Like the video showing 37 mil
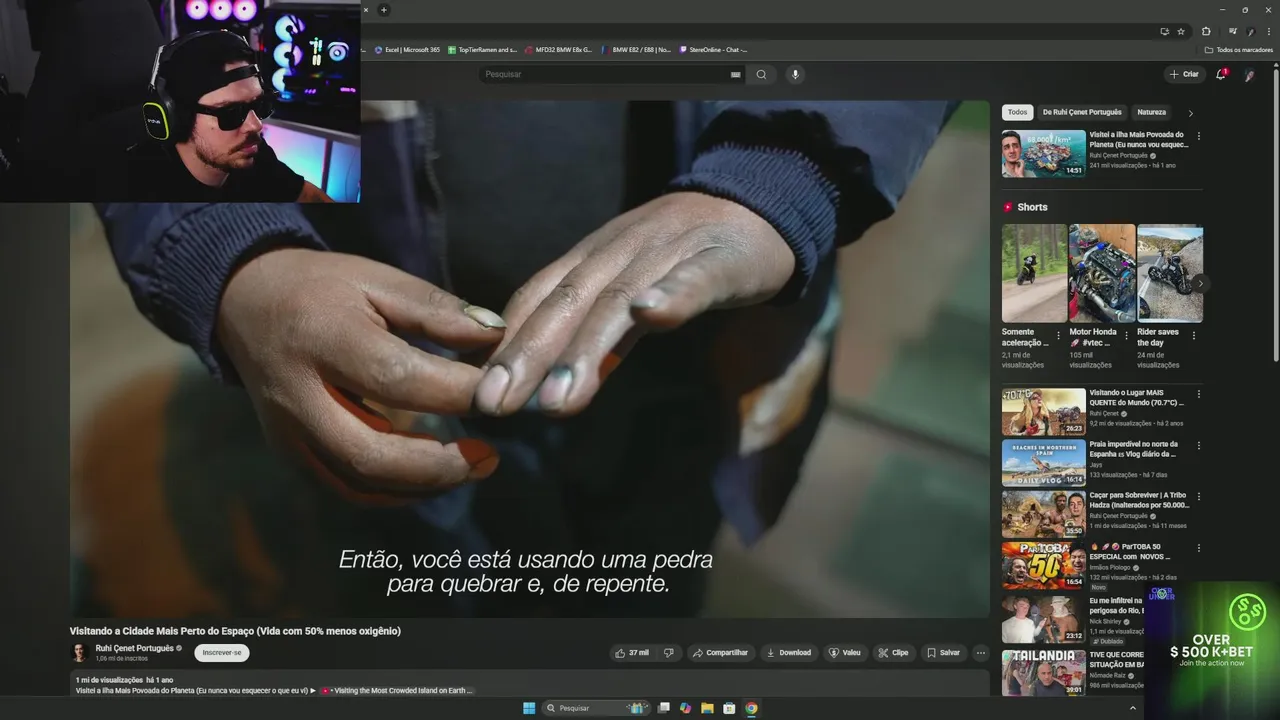Screen dimensions: 1280x720 (x=632, y=653)
